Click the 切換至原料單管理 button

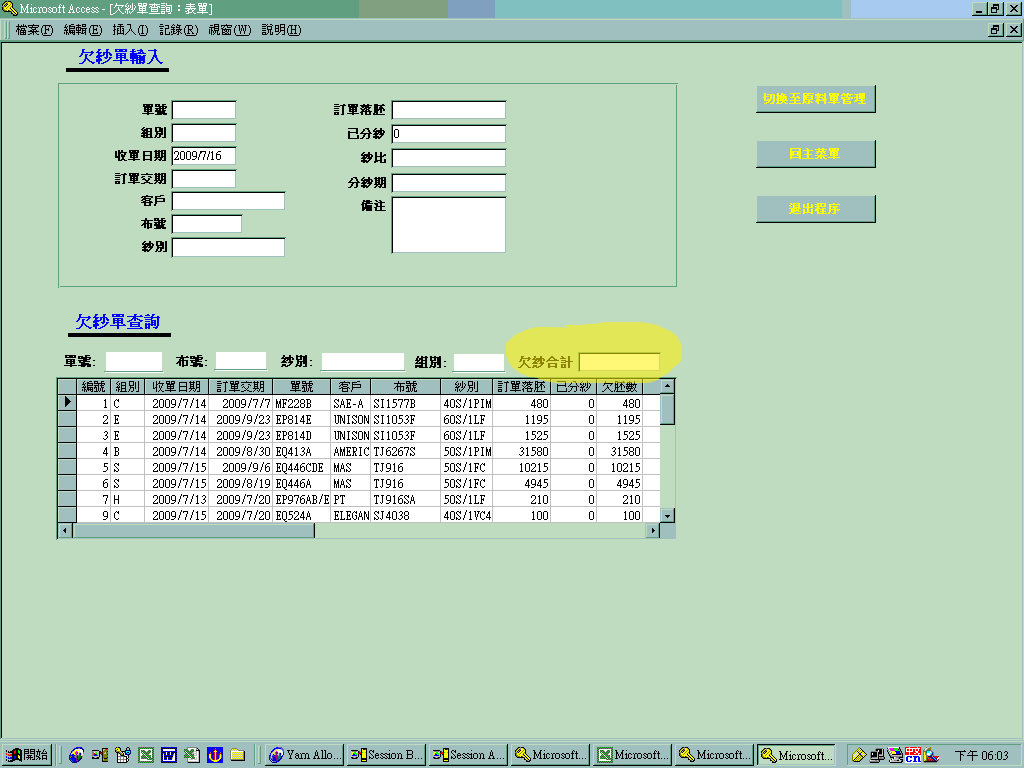click(x=816, y=99)
